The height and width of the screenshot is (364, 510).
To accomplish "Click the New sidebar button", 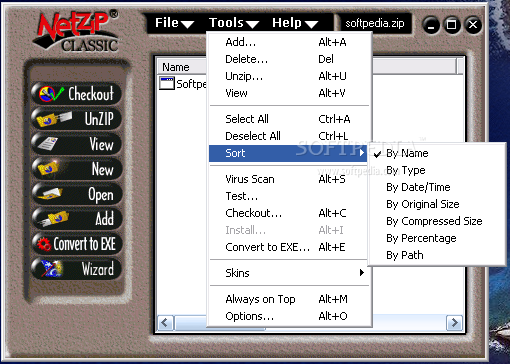I will pyautogui.click(x=76, y=169).
